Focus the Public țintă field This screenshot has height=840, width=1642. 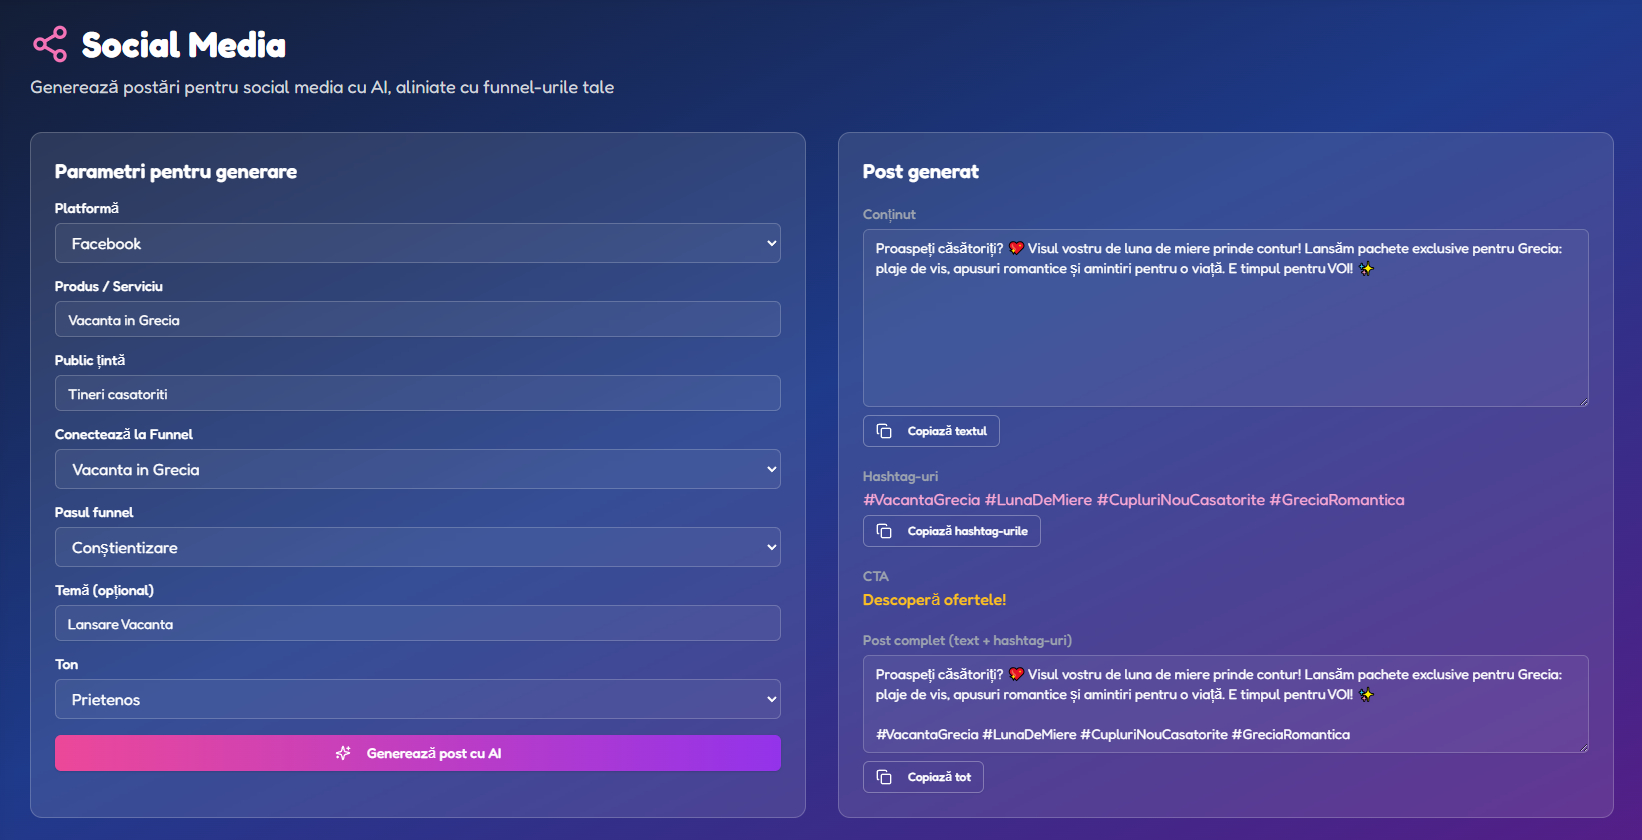(417, 394)
